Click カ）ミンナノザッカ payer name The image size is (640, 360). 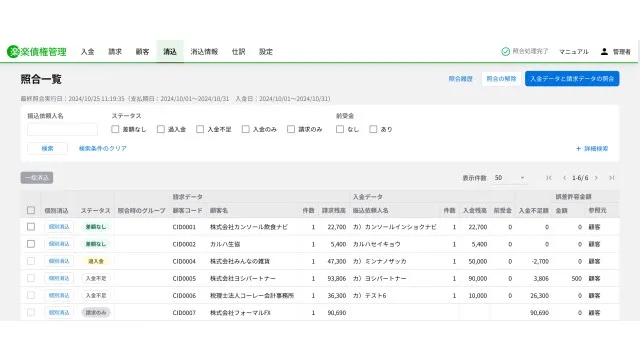pyautogui.click(x=380, y=261)
